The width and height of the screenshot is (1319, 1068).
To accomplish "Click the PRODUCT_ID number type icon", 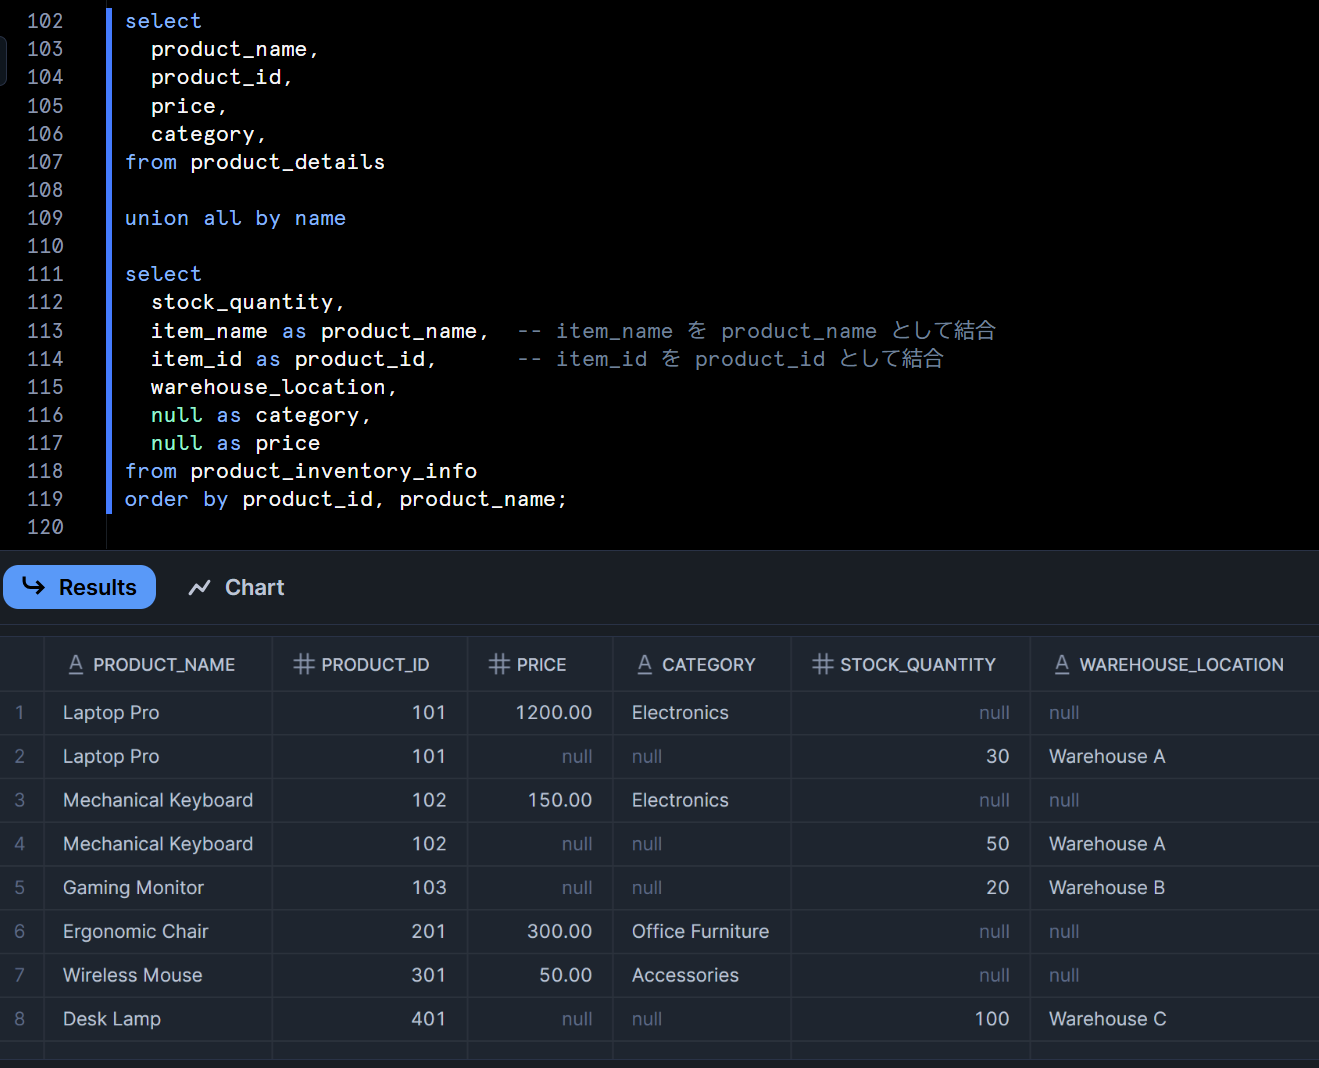I will pos(304,664).
